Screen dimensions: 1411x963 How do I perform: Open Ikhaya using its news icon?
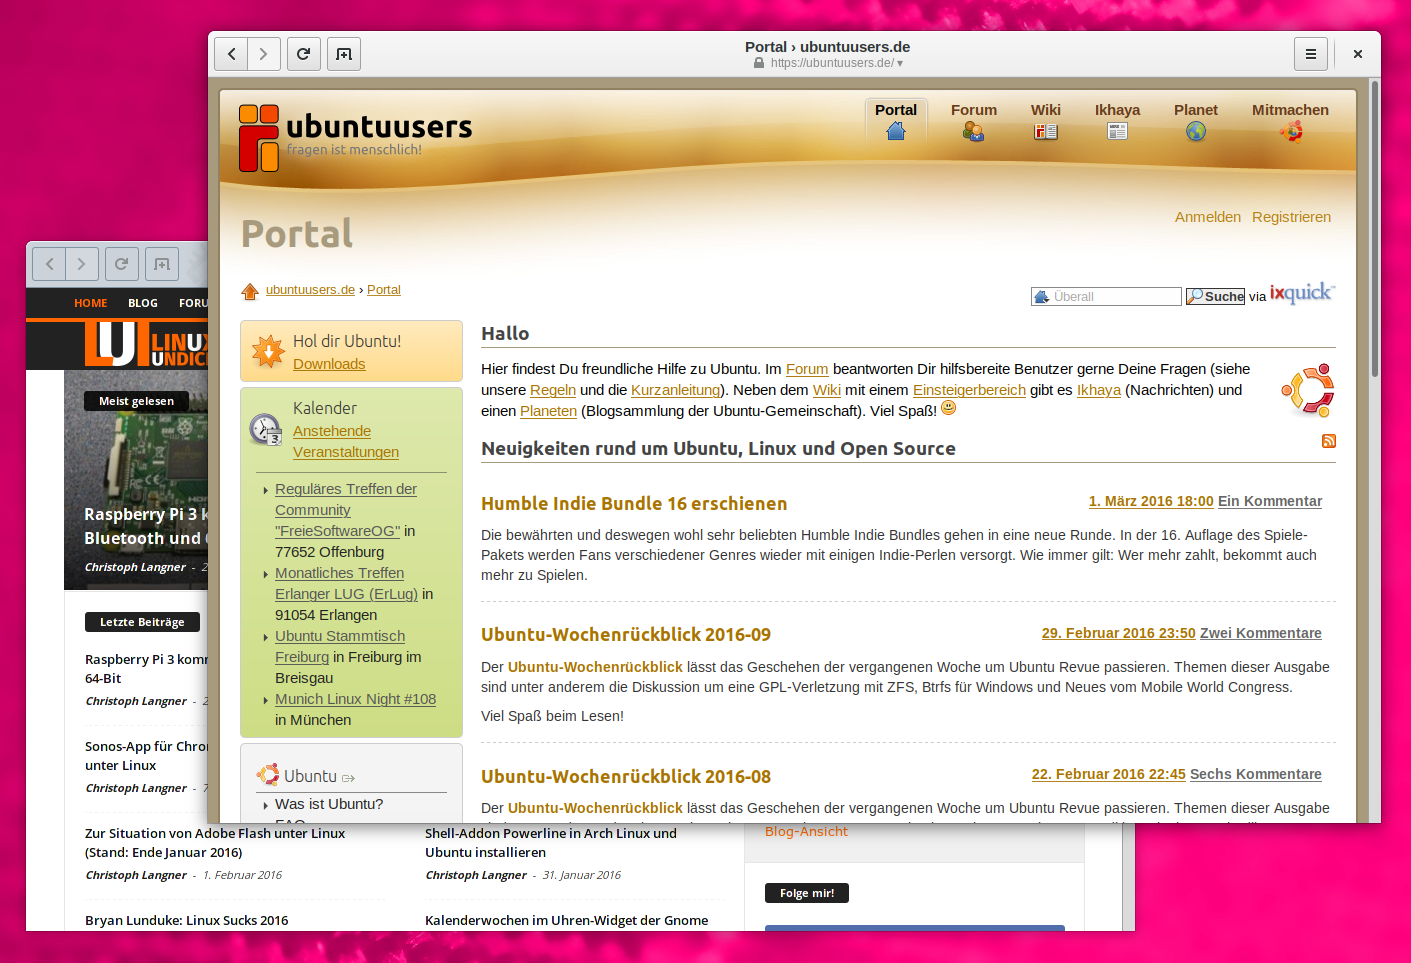pos(1117,131)
